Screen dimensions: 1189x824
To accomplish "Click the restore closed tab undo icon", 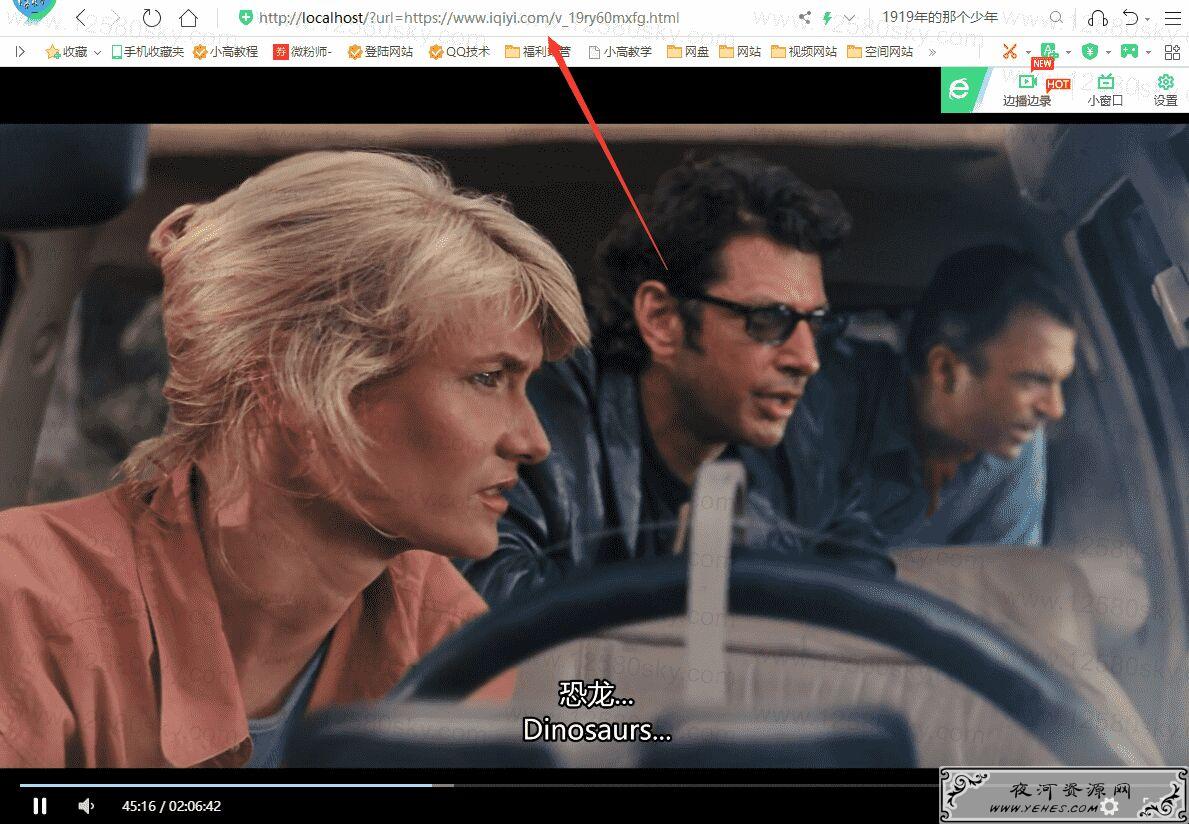I will 1131,17.
